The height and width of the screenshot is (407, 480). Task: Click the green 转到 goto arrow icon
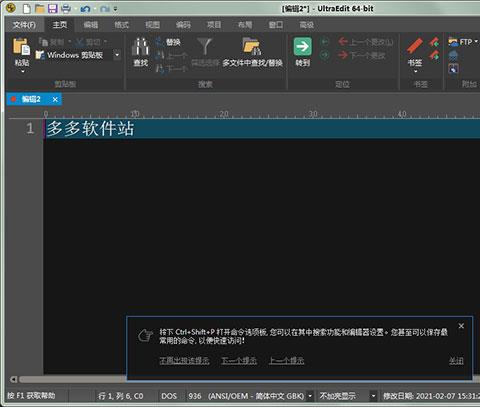(303, 47)
